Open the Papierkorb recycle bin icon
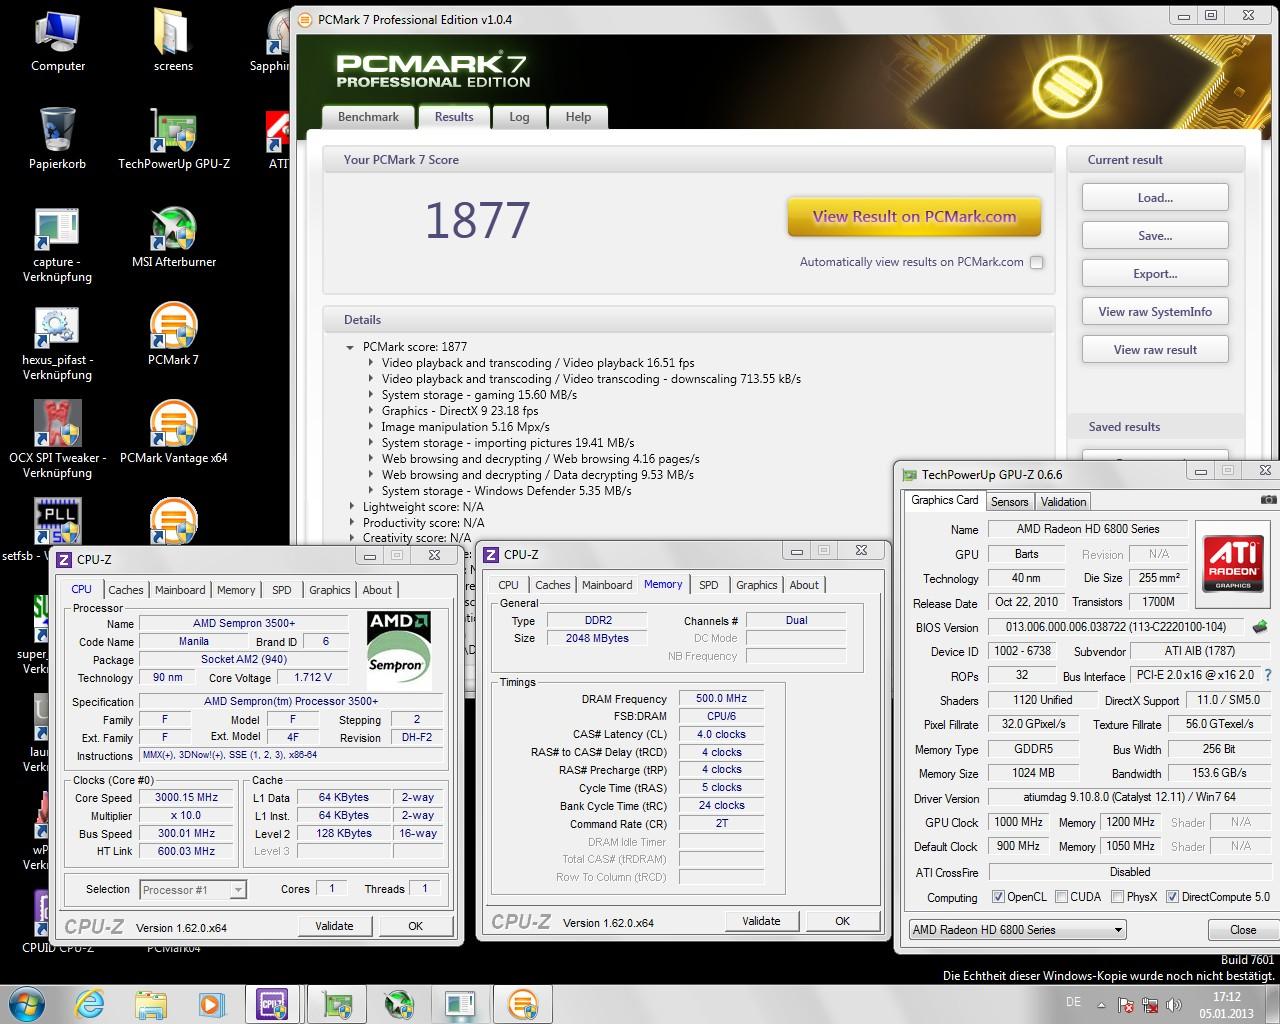 (57, 139)
